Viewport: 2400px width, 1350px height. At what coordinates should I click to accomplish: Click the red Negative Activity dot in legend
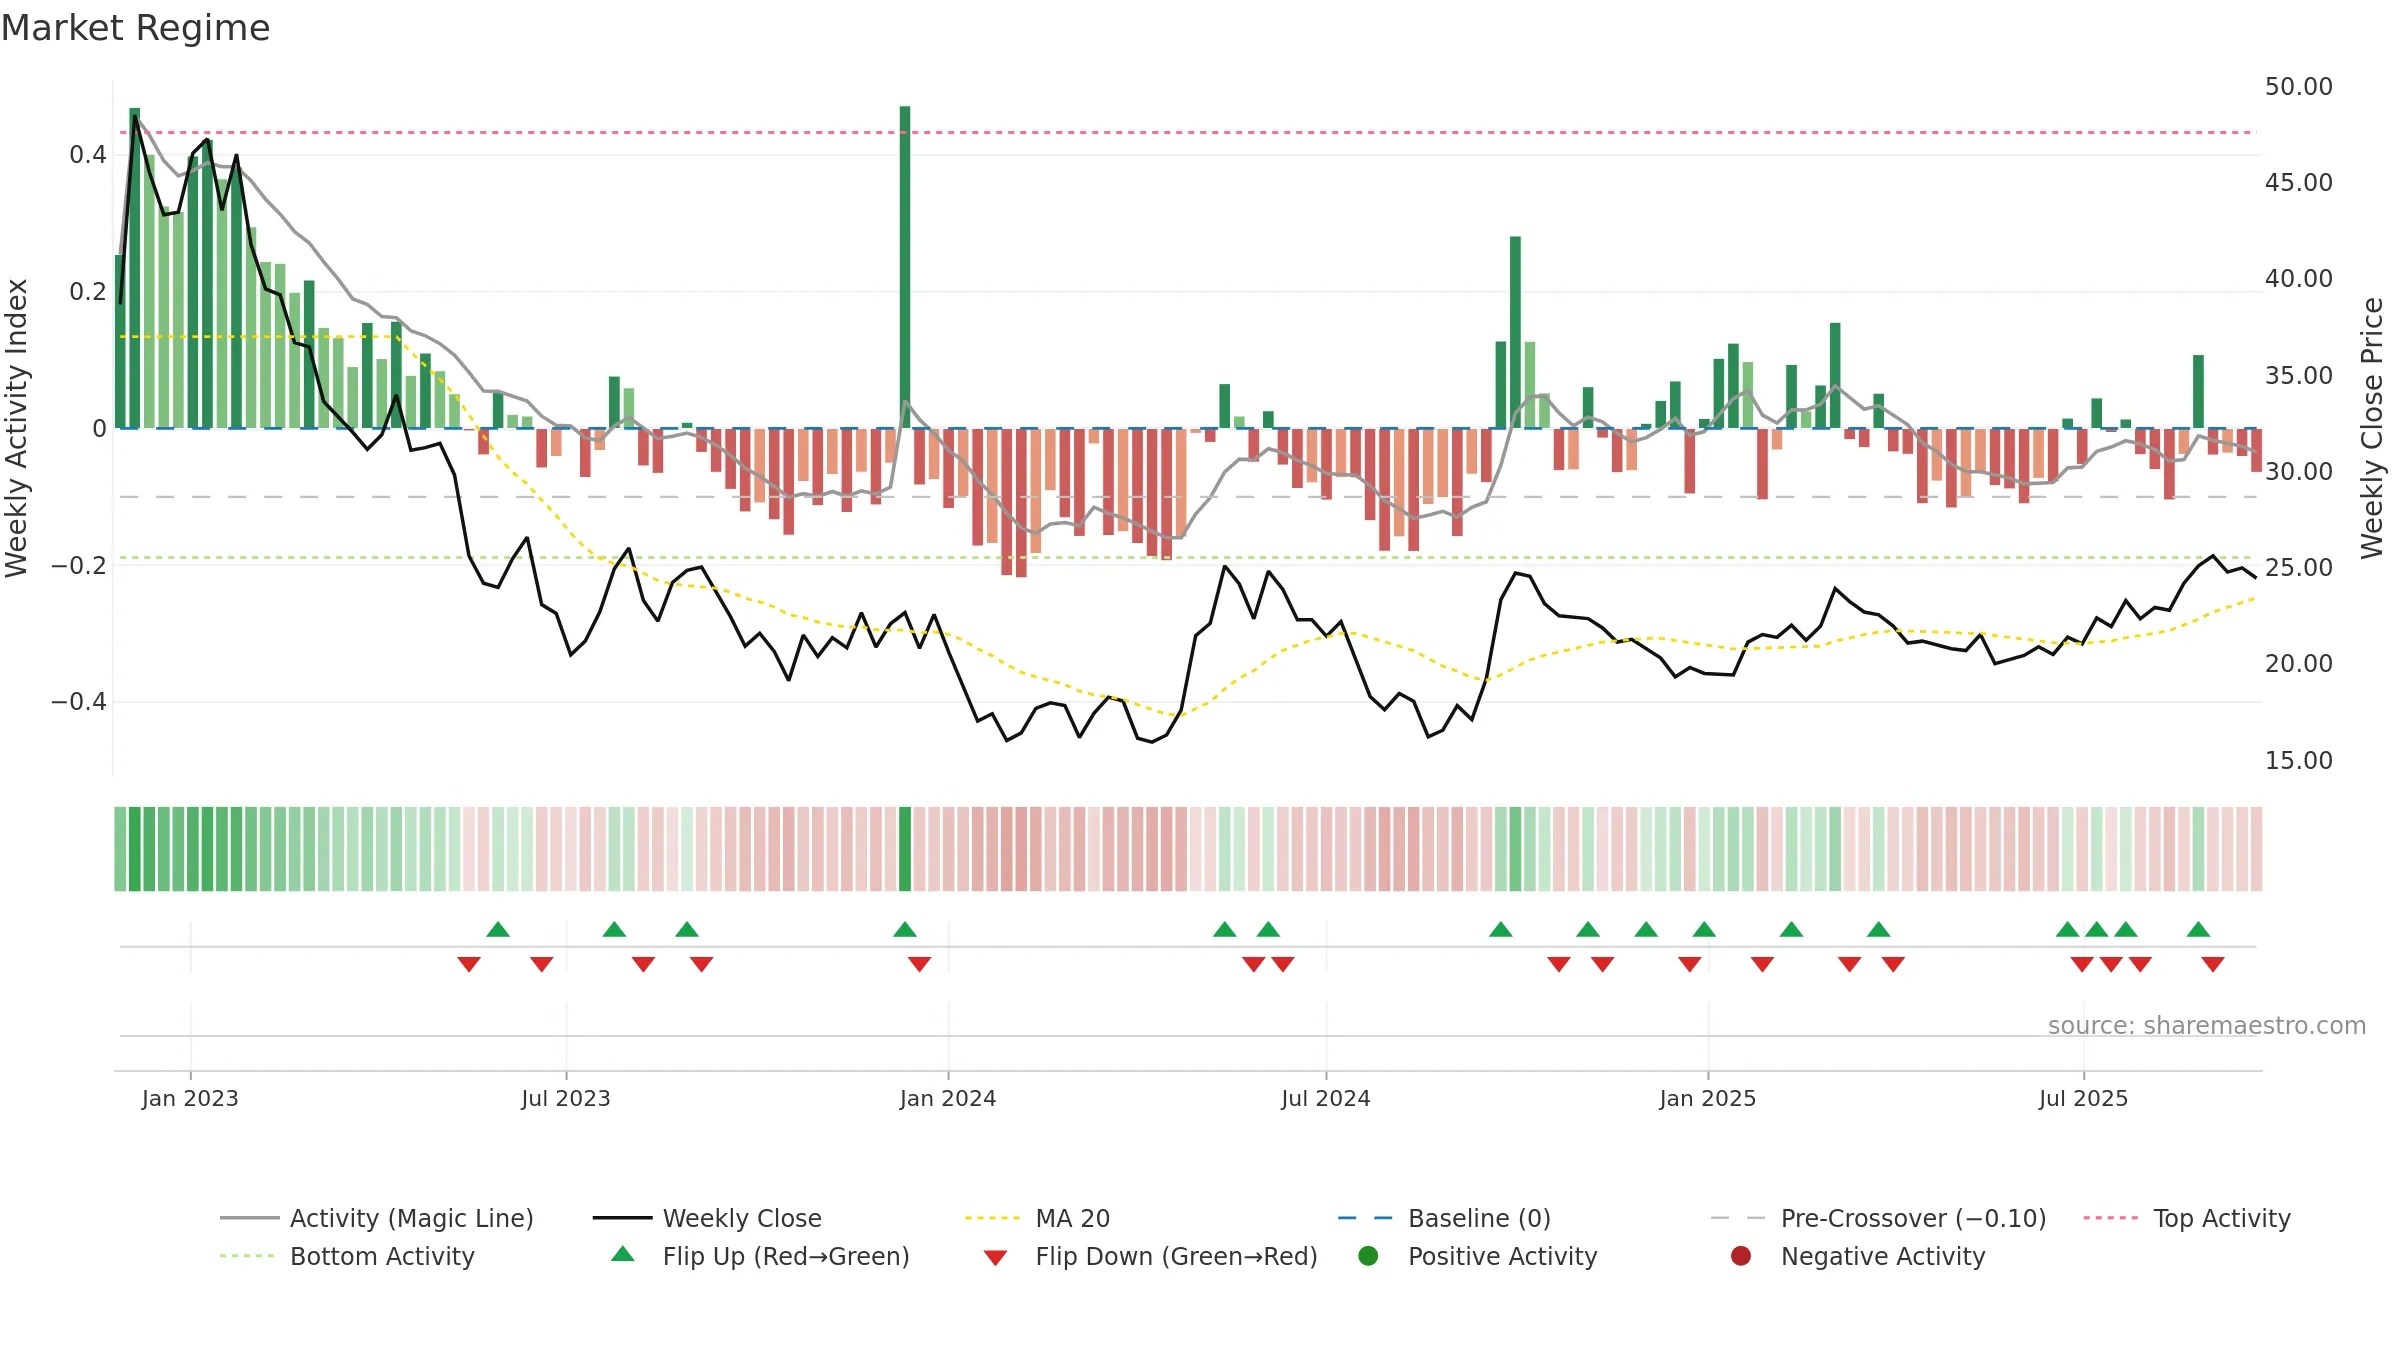(1741, 1256)
